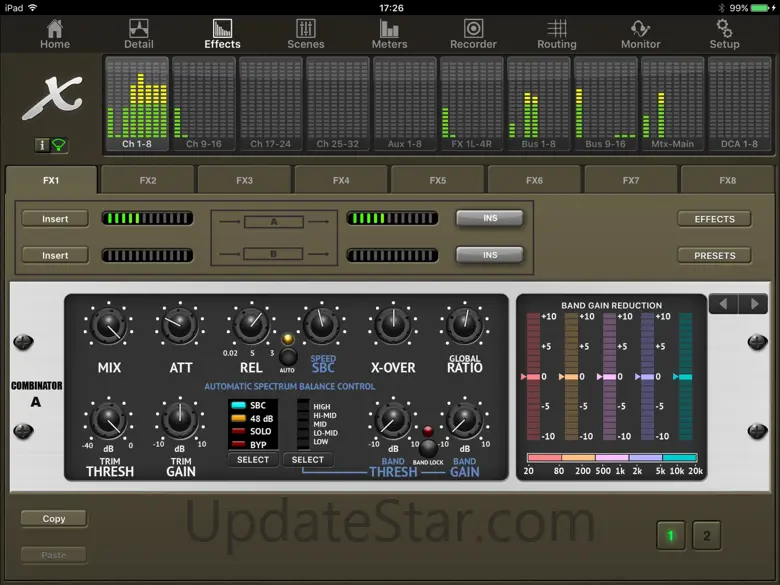Toggle the upper INS button for slot A
Image resolution: width=780 pixels, height=585 pixels.
(x=489, y=218)
